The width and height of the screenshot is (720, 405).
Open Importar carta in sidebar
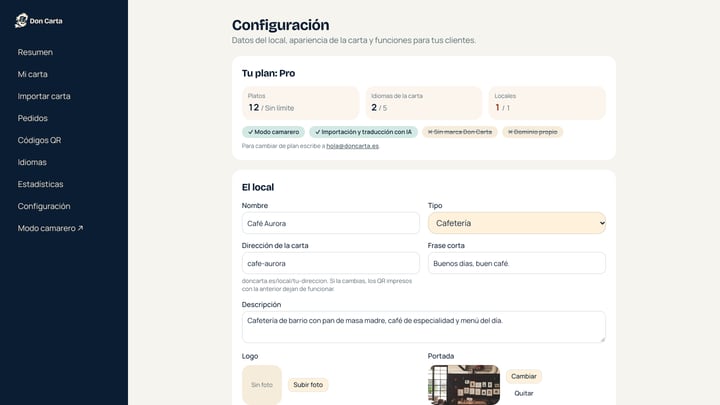(44, 96)
